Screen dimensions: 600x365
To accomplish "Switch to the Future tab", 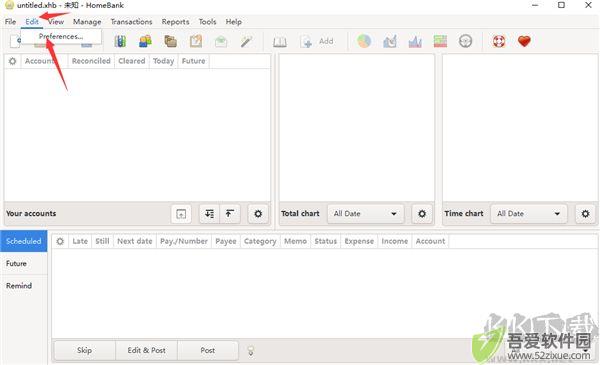I will pos(24,263).
